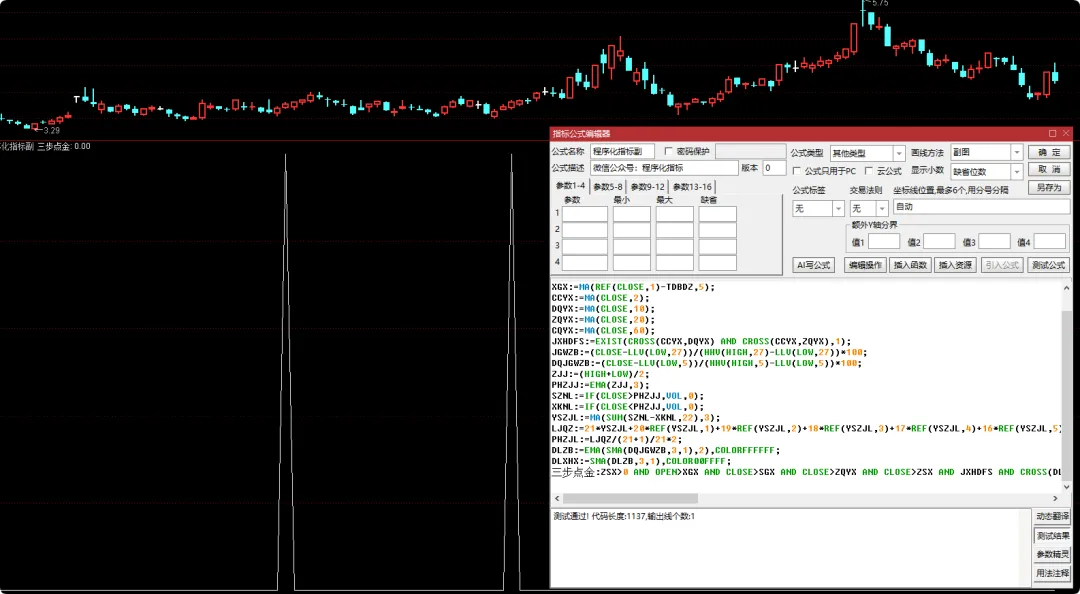Maximize the 指标公式编辑器 window

(x=1052, y=133)
